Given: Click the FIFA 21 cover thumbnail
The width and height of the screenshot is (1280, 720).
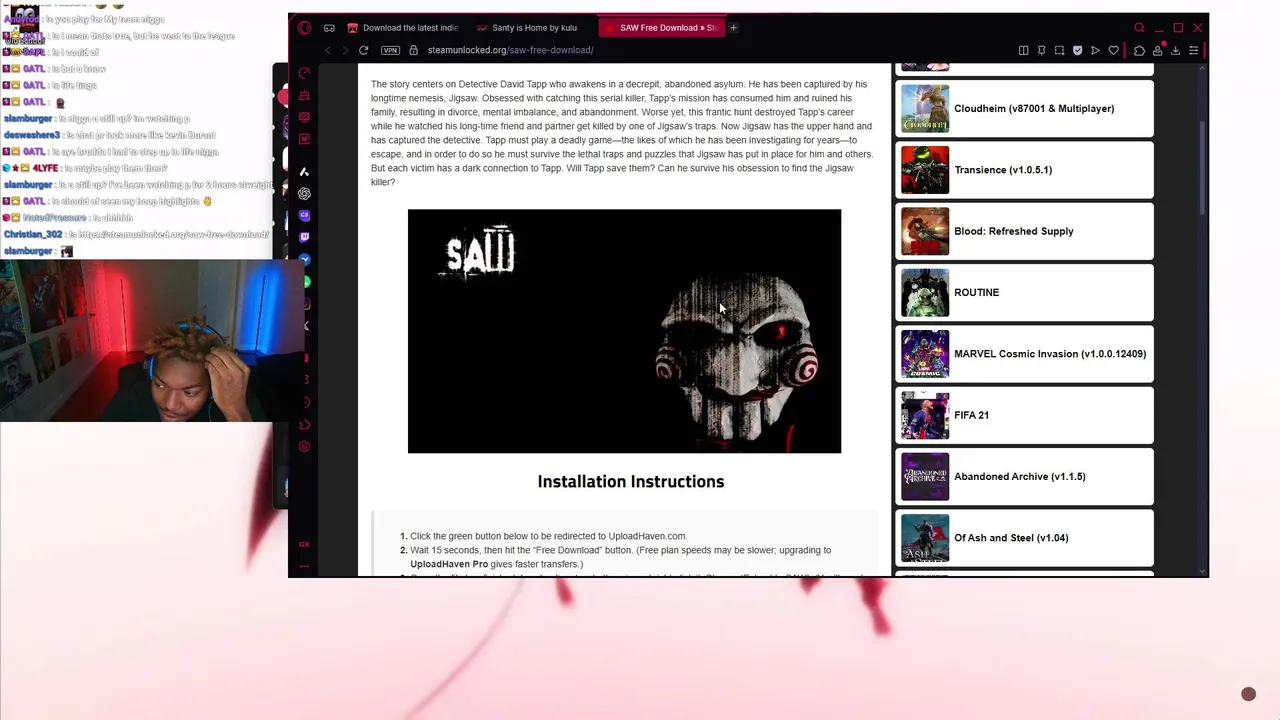Looking at the screenshot, I should 925,415.
